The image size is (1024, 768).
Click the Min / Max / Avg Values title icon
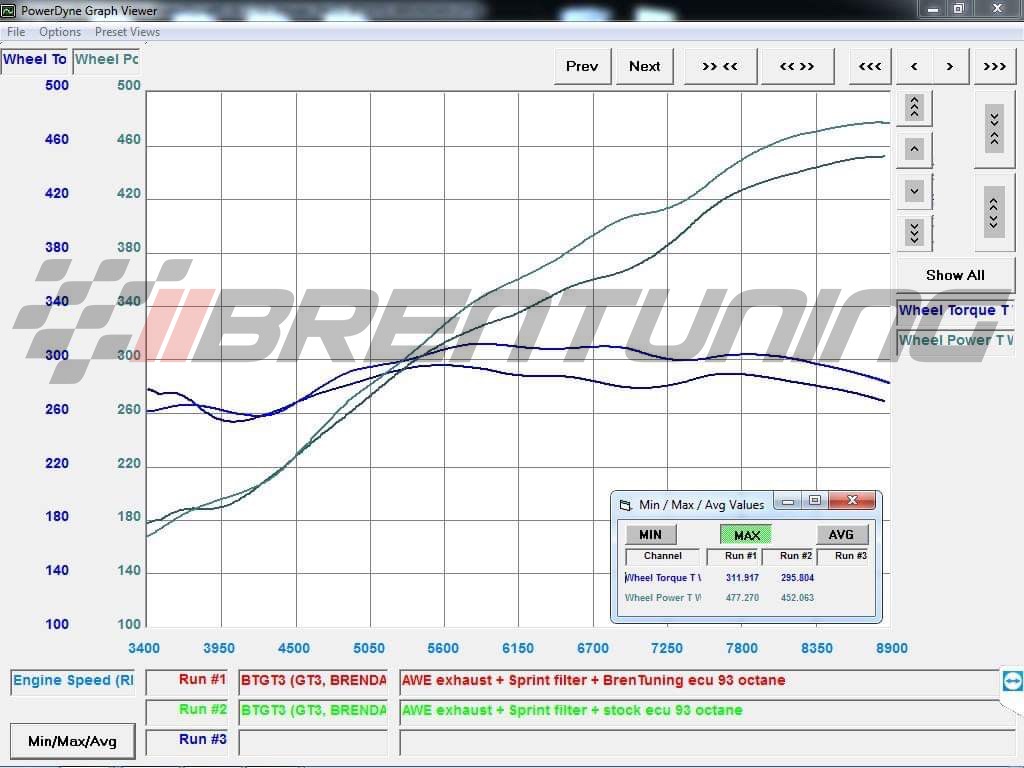coord(626,505)
